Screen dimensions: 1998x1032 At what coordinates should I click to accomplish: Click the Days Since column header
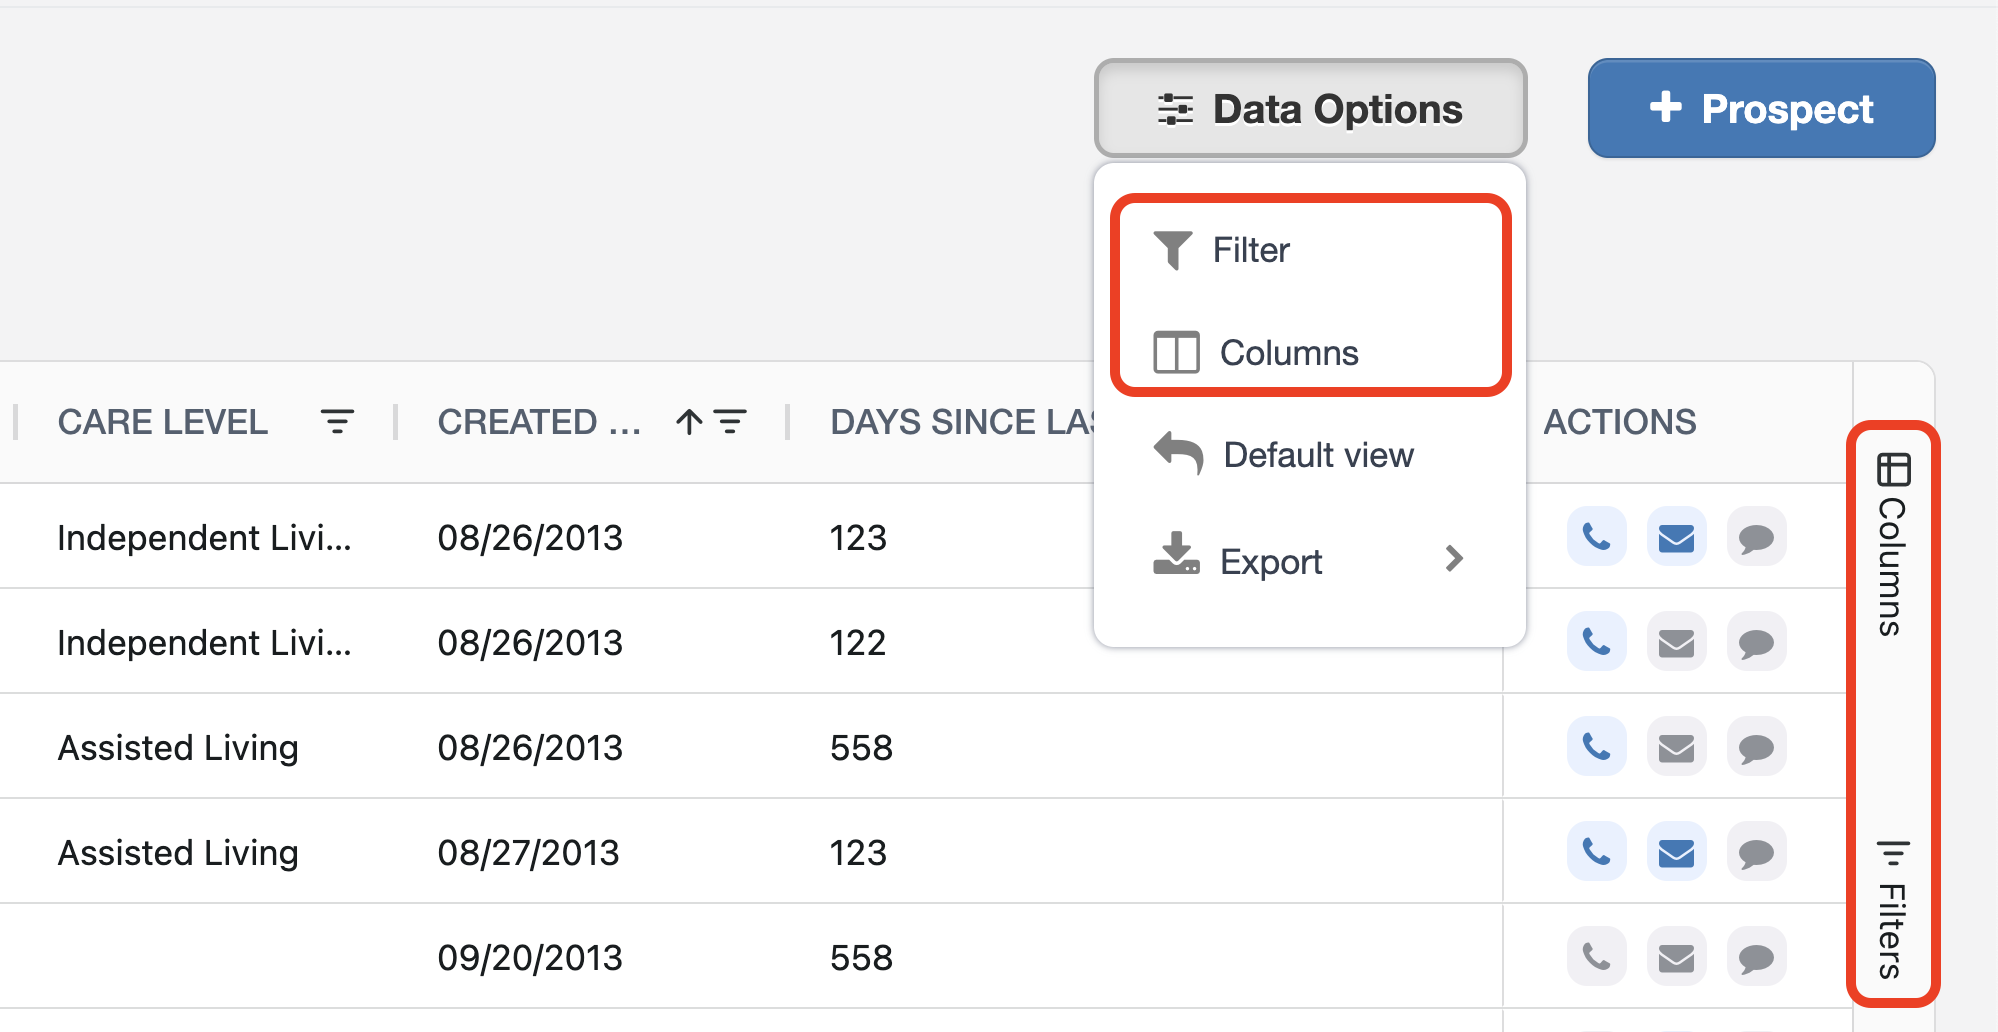(x=962, y=422)
